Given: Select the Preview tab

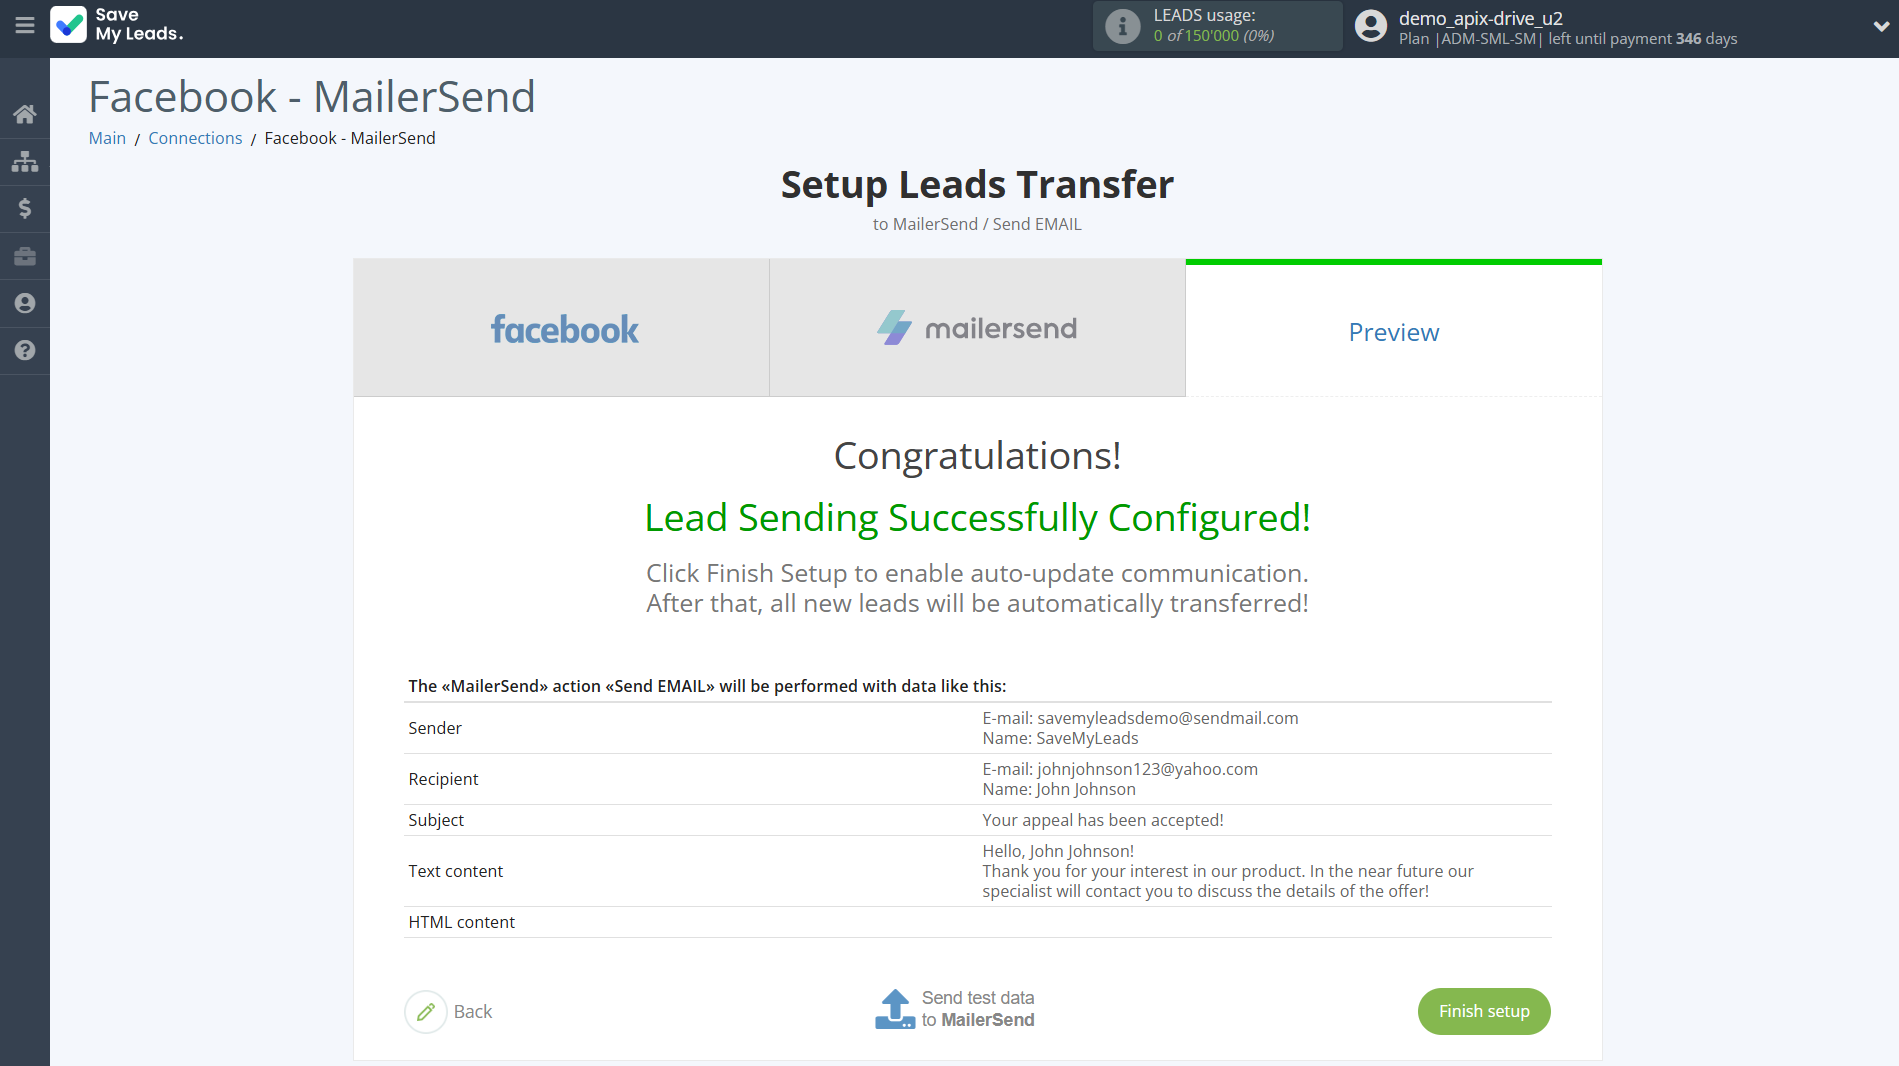Looking at the screenshot, I should (x=1393, y=332).
